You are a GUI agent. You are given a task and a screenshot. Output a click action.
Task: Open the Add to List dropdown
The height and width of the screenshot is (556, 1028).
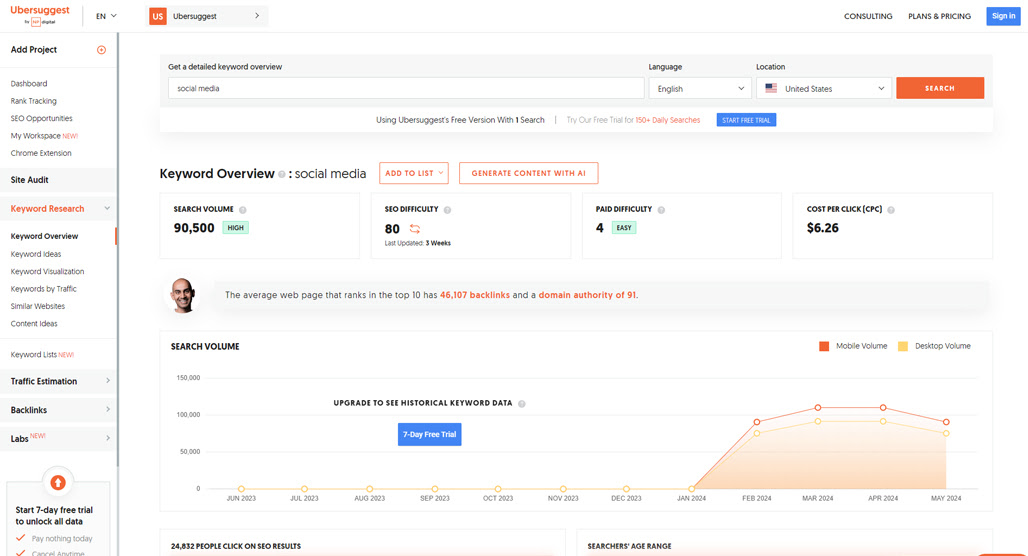point(414,173)
